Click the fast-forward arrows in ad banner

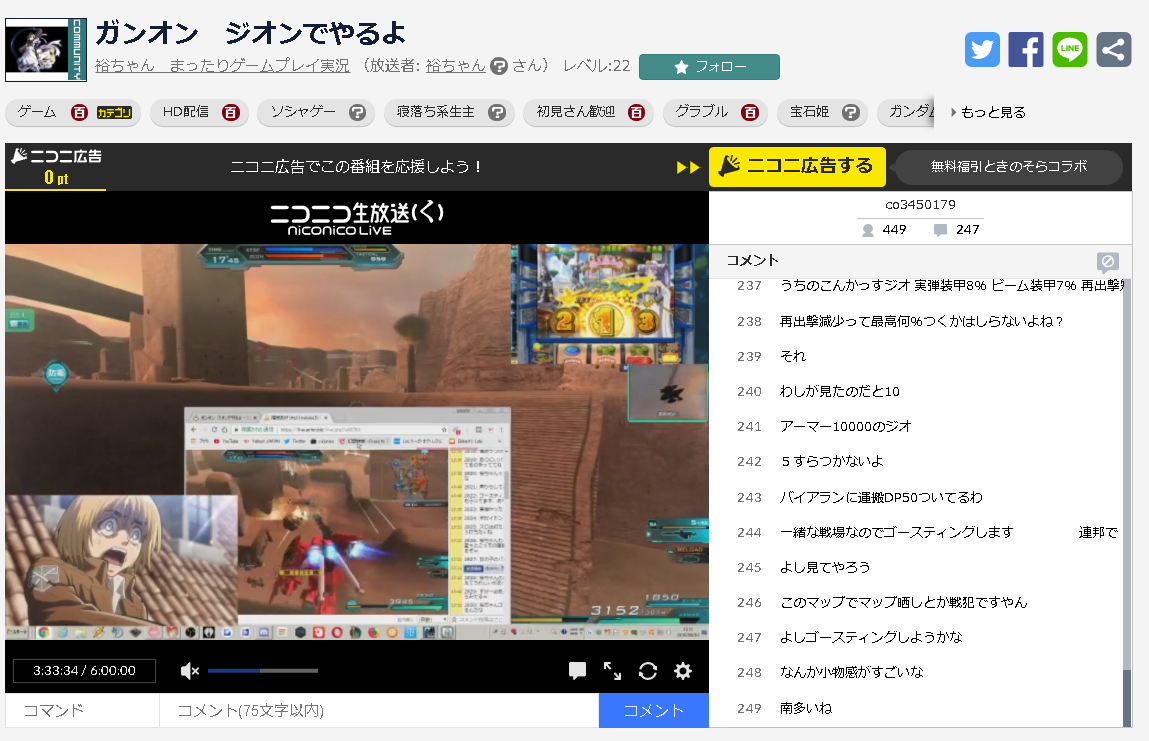[x=688, y=167]
